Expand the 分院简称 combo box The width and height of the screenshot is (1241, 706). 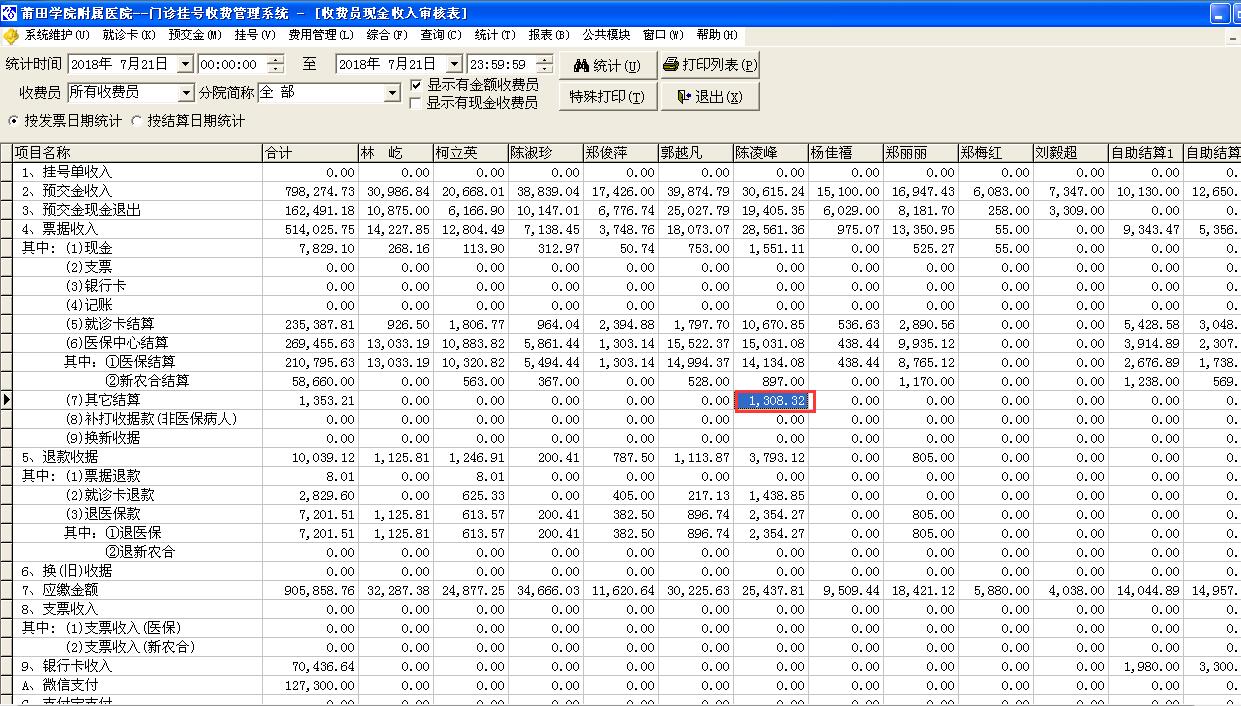point(393,93)
